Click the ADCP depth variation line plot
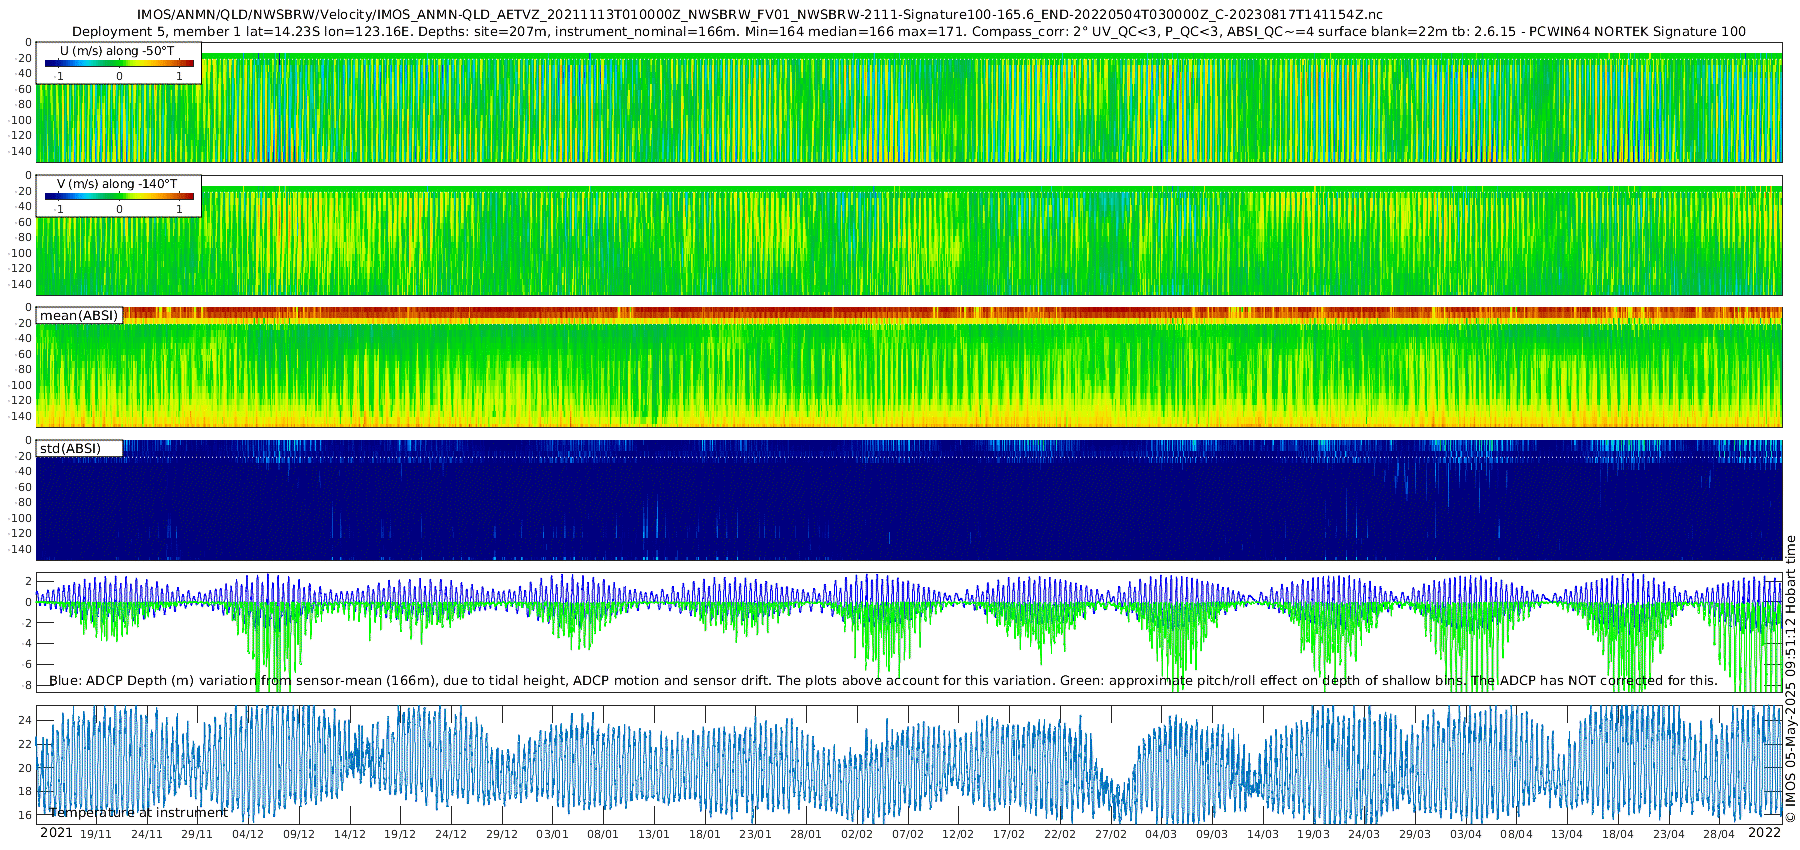The width and height of the screenshot is (1800, 850). tap(909, 632)
